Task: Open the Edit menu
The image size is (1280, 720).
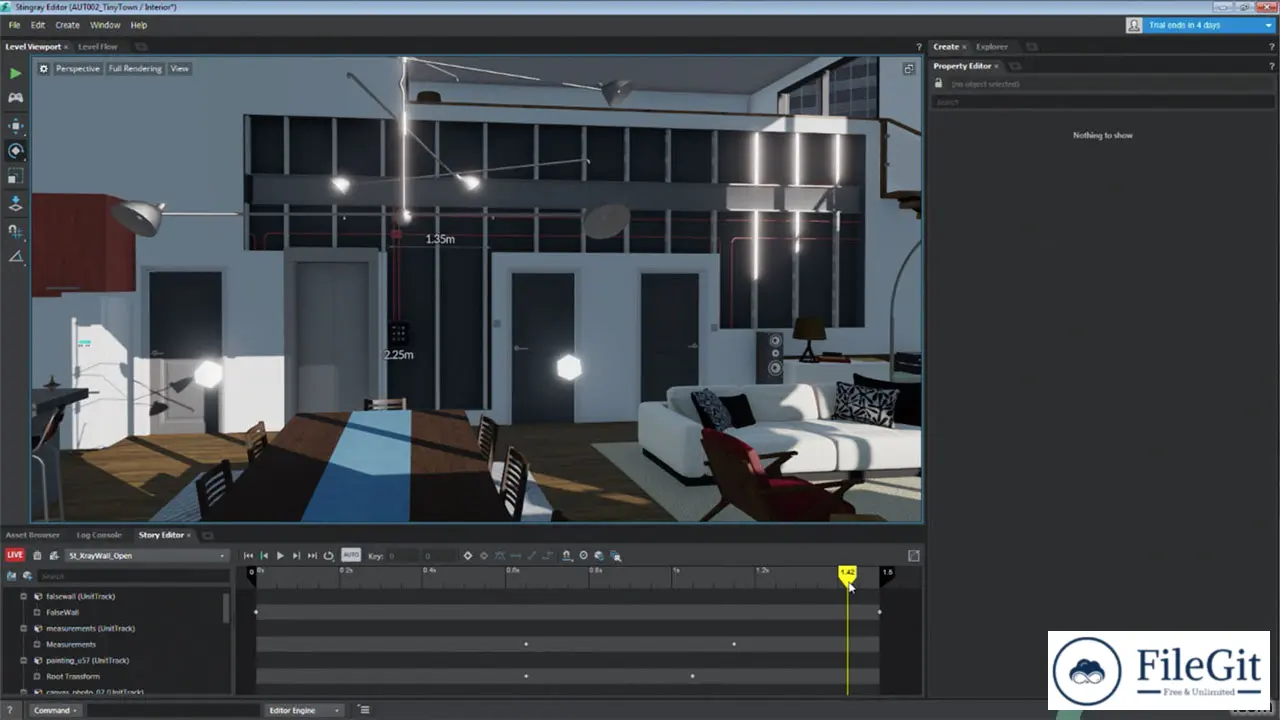Action: 38,25
